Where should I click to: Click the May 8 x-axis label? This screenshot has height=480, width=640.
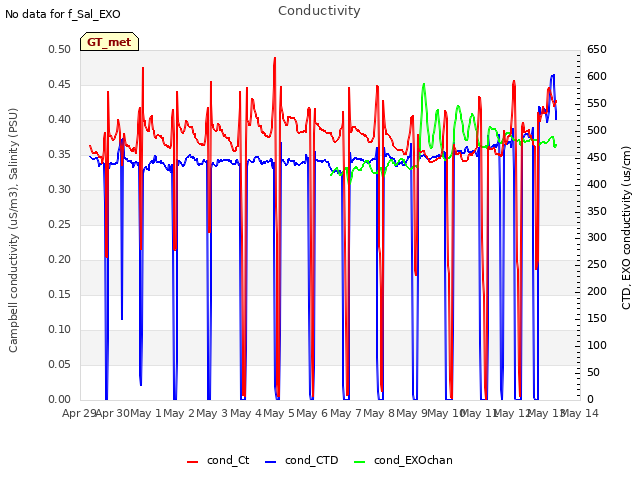tap(379, 413)
